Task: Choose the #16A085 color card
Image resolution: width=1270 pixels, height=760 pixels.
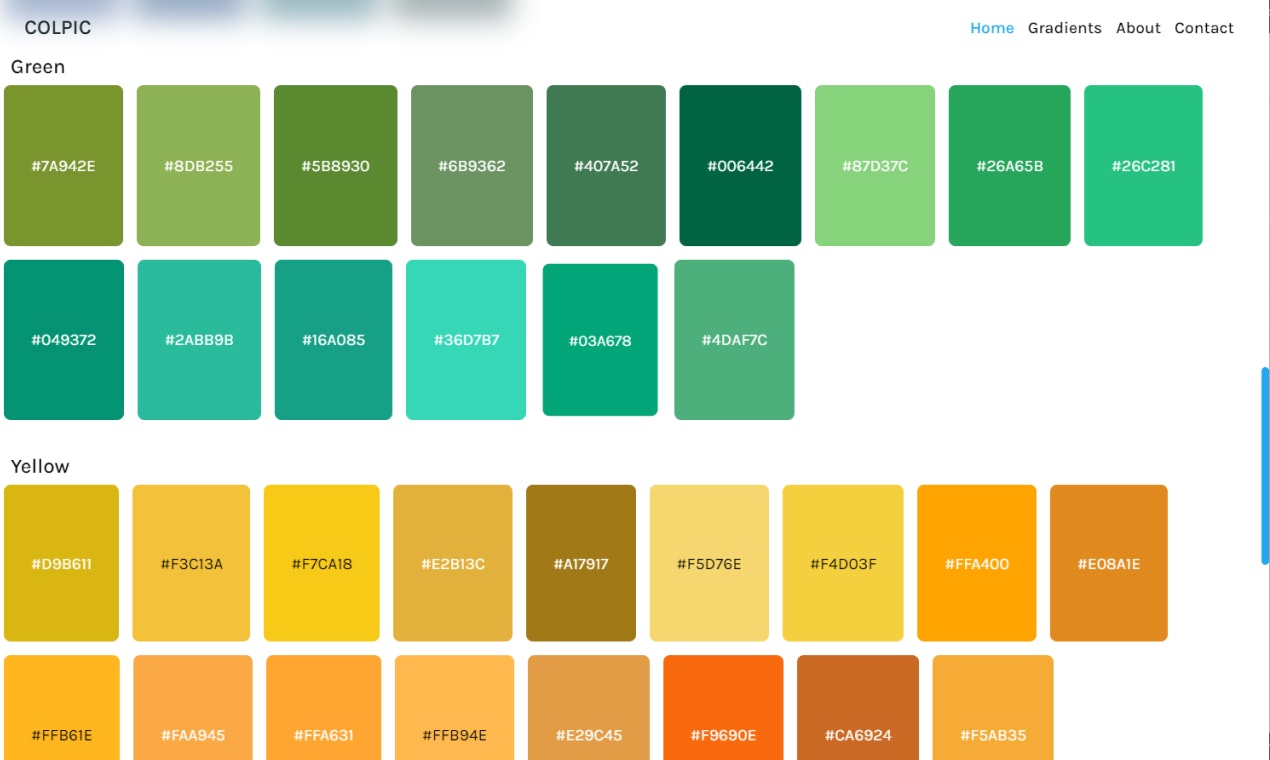Action: pos(333,340)
